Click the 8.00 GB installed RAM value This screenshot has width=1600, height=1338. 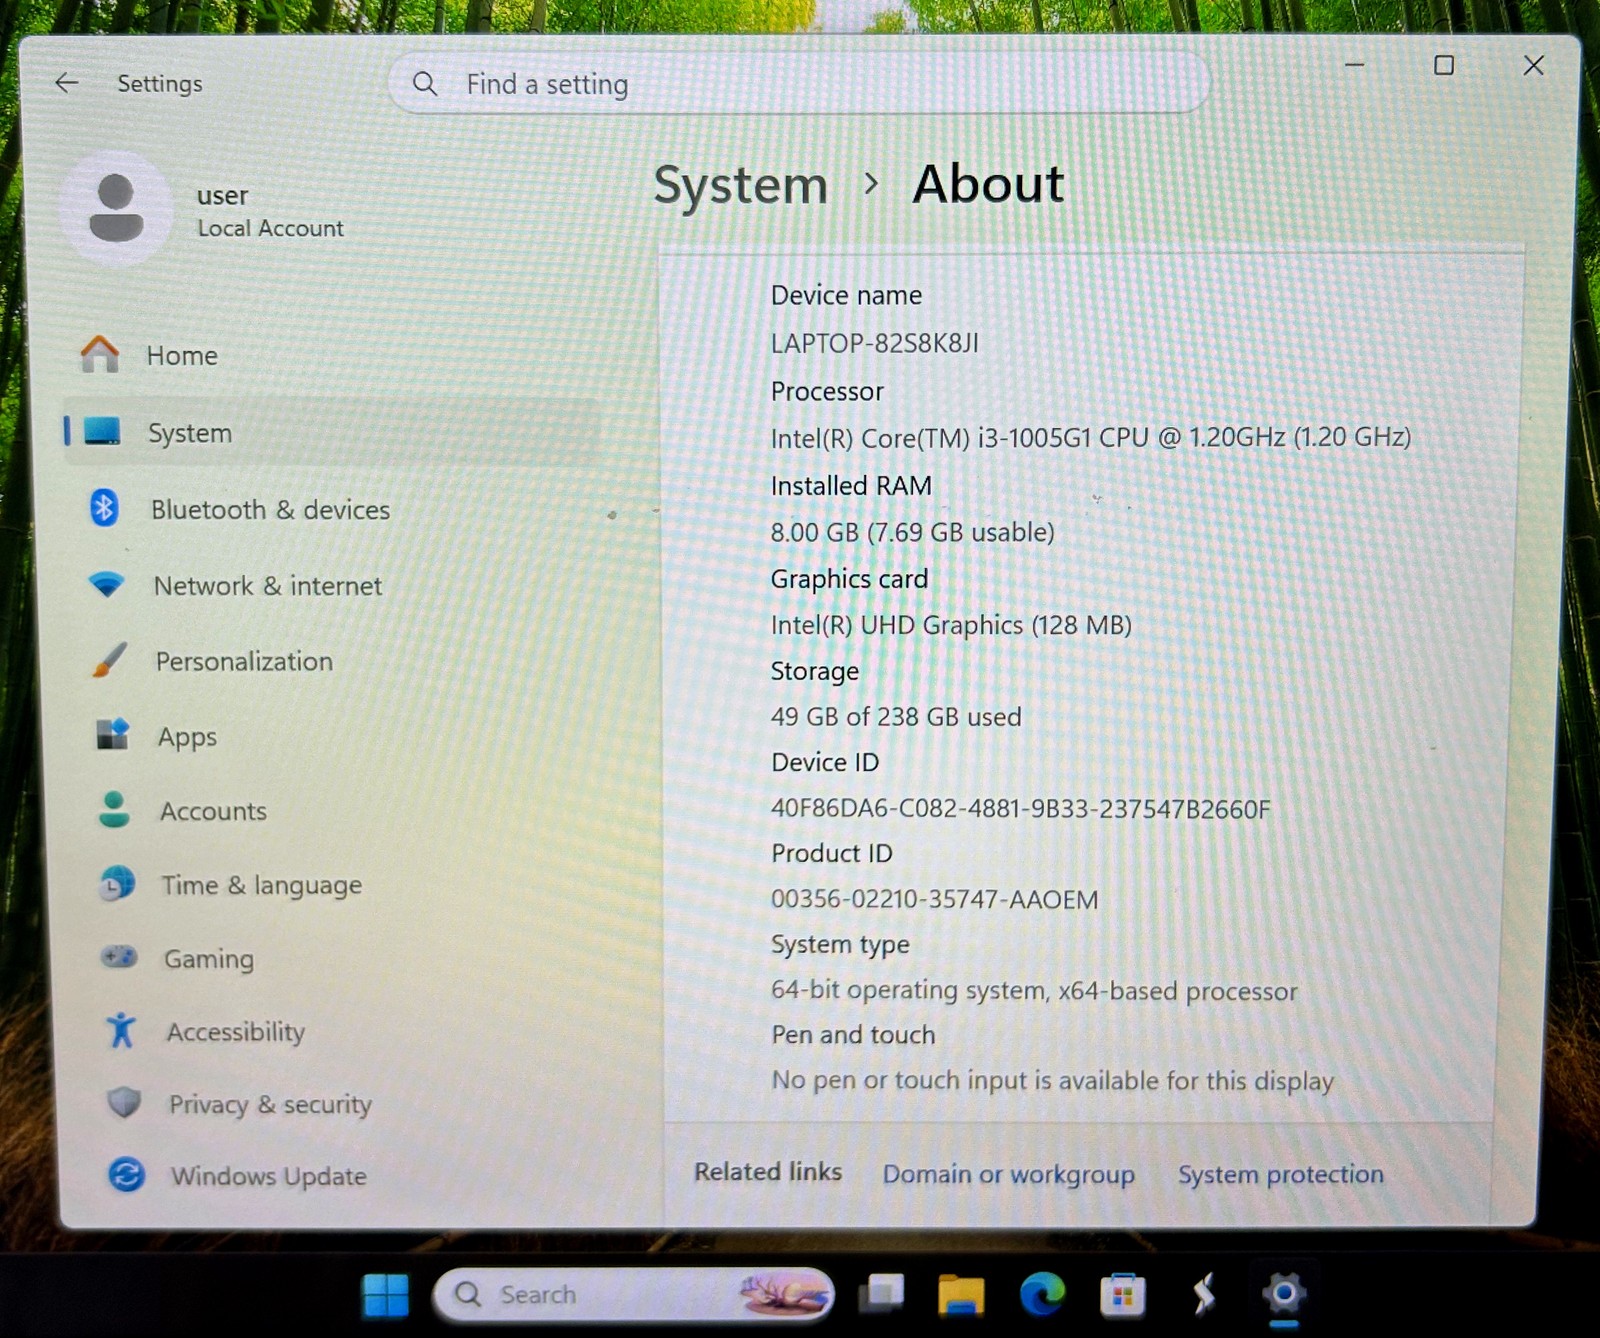(x=912, y=532)
